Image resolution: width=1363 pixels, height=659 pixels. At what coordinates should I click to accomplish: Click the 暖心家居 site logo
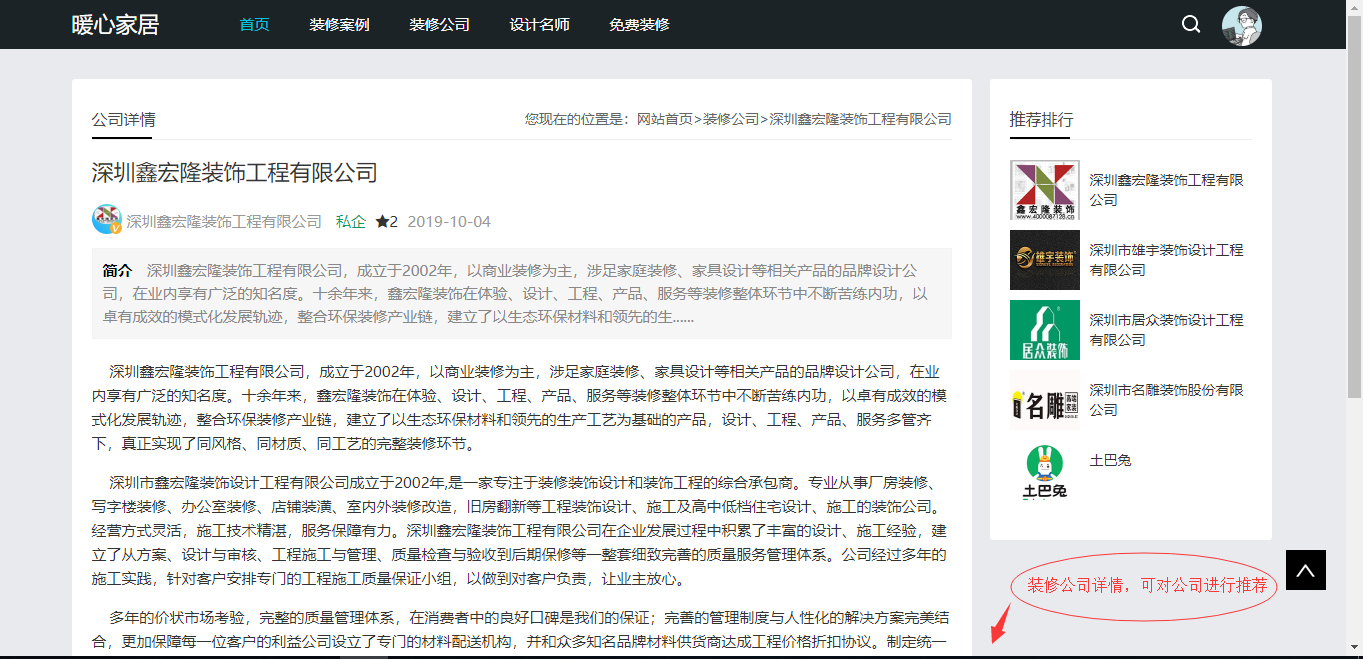115,24
